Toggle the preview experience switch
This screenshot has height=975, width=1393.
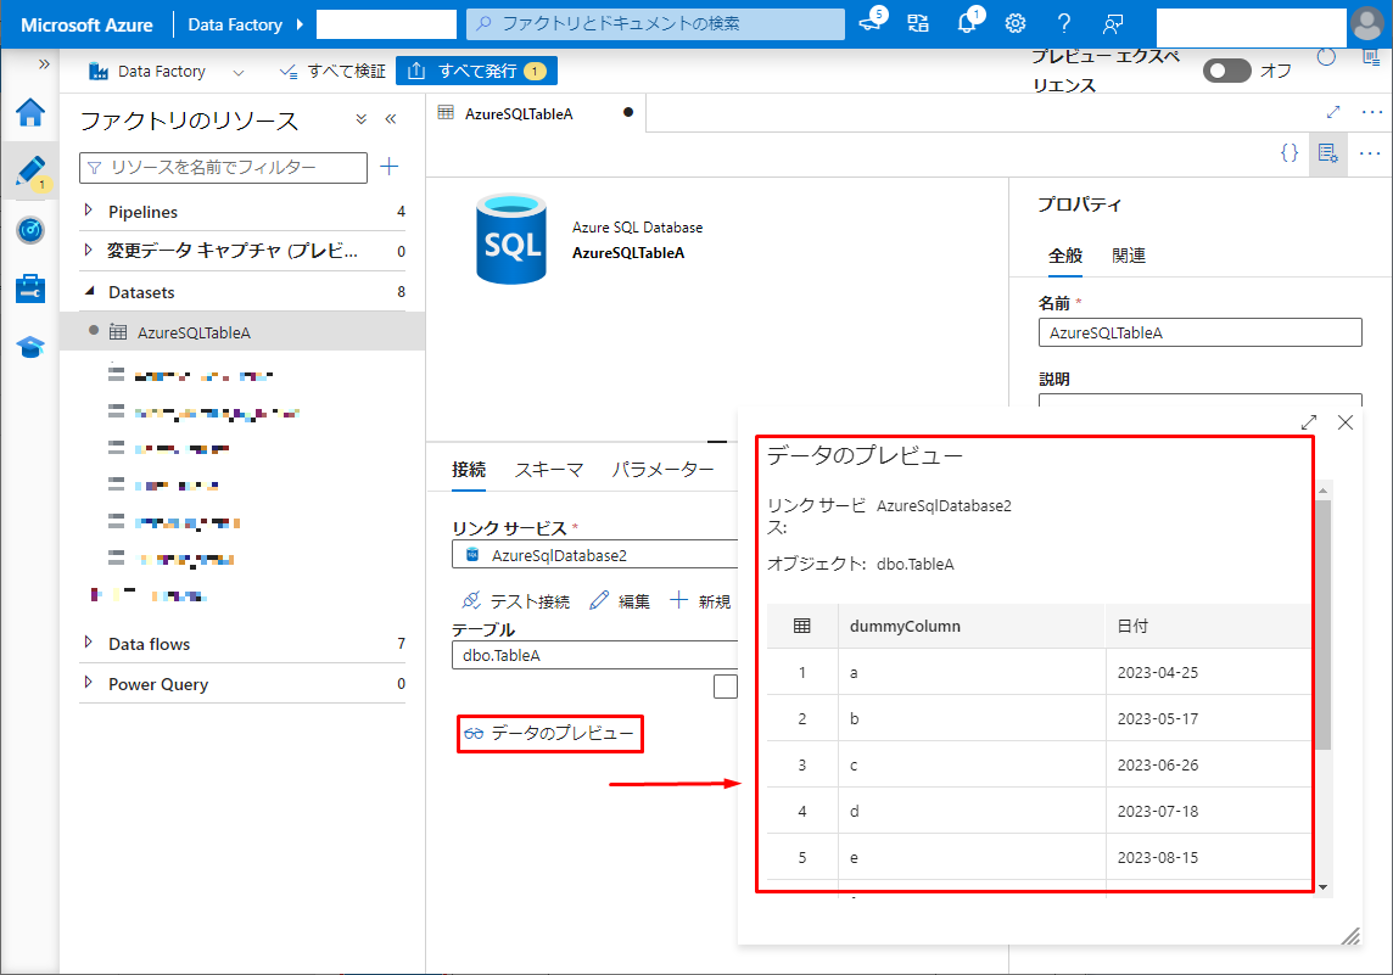[x=1226, y=71]
